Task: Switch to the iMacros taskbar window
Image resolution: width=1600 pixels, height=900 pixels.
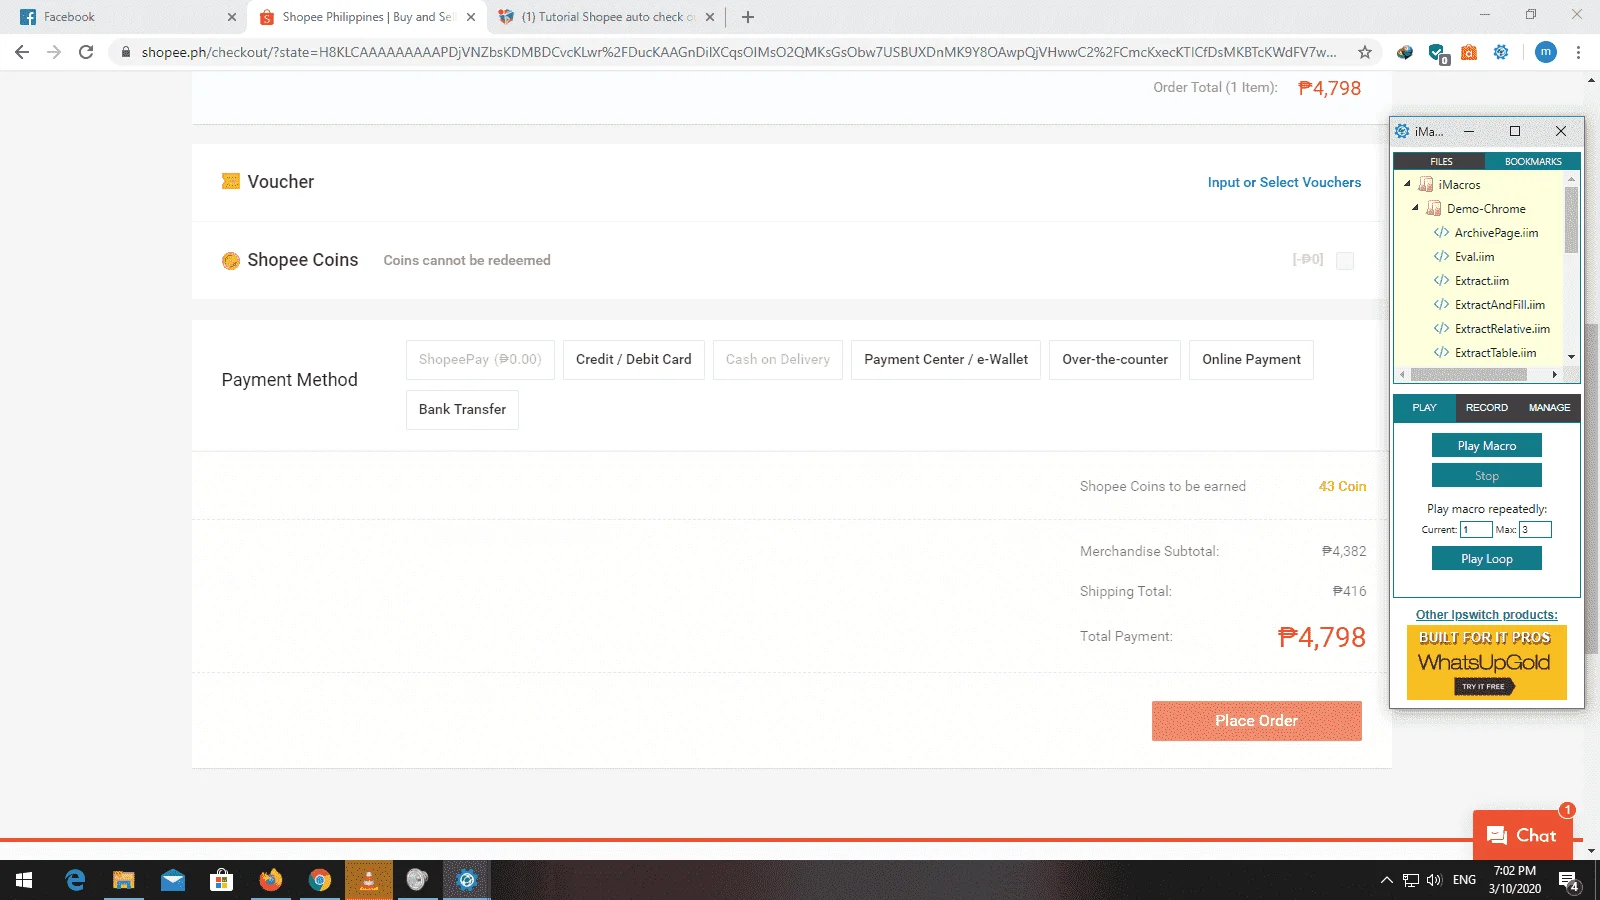Action: point(467,880)
